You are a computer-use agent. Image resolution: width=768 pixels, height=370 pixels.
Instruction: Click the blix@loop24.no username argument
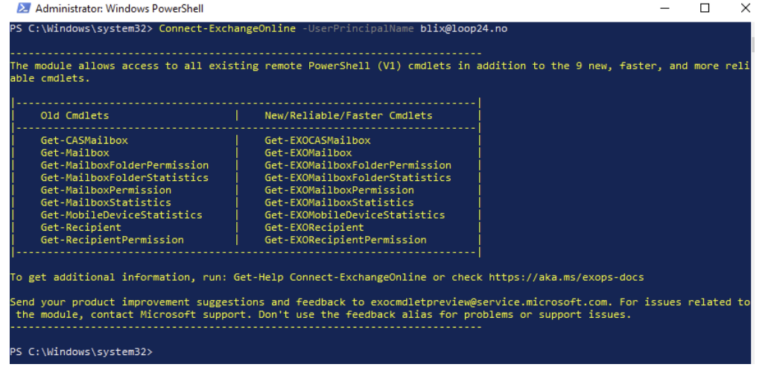click(464, 29)
